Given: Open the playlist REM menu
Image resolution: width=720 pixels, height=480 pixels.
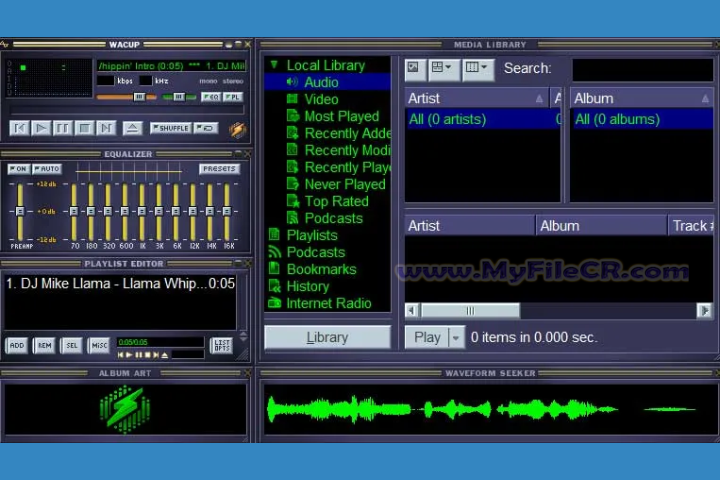Looking at the screenshot, I should click(x=45, y=345).
